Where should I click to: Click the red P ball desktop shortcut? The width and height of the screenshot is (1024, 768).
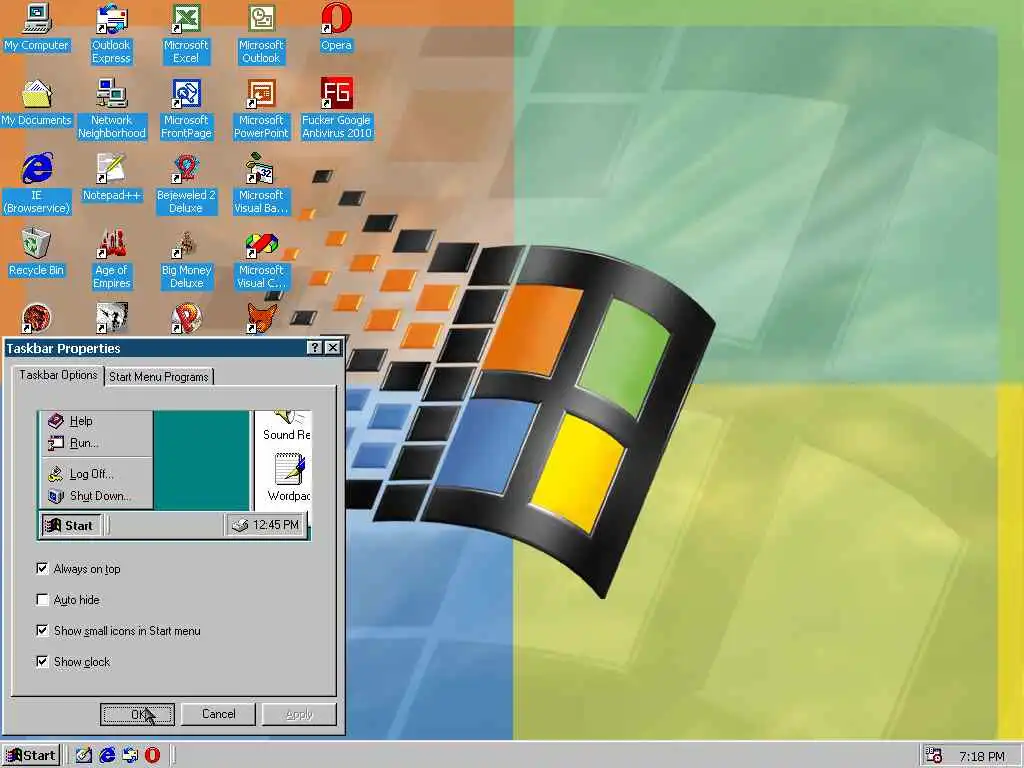[x=186, y=318]
